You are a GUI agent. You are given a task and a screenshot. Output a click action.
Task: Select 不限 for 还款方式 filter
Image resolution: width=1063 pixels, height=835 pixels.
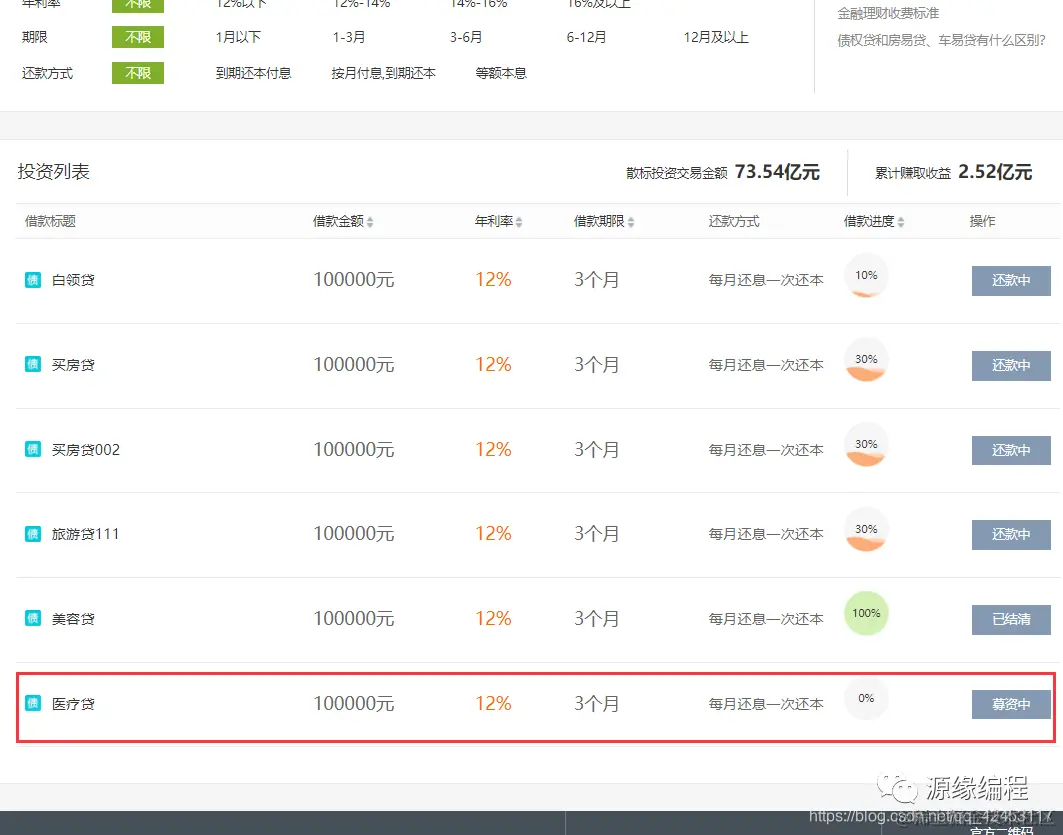pyautogui.click(x=138, y=73)
